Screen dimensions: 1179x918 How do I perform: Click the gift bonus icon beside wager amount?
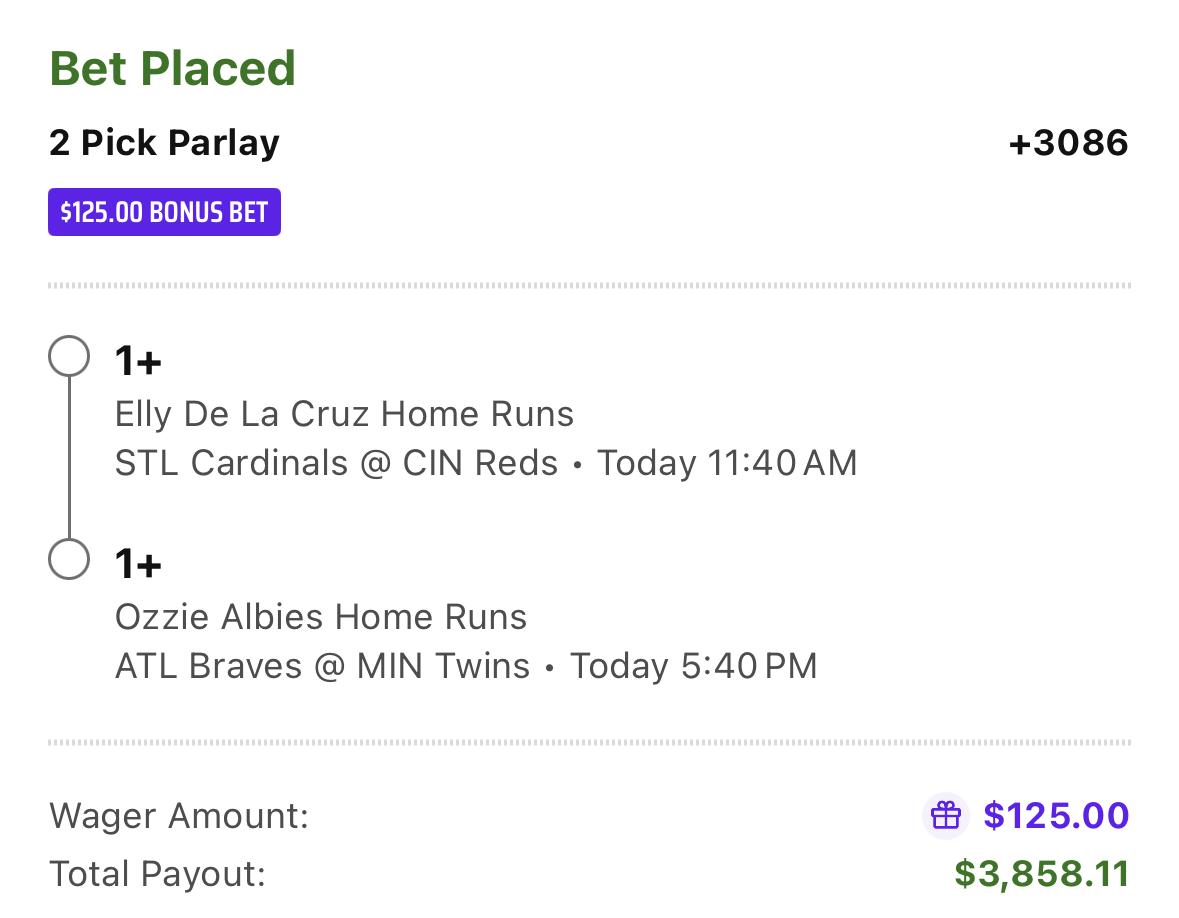945,815
